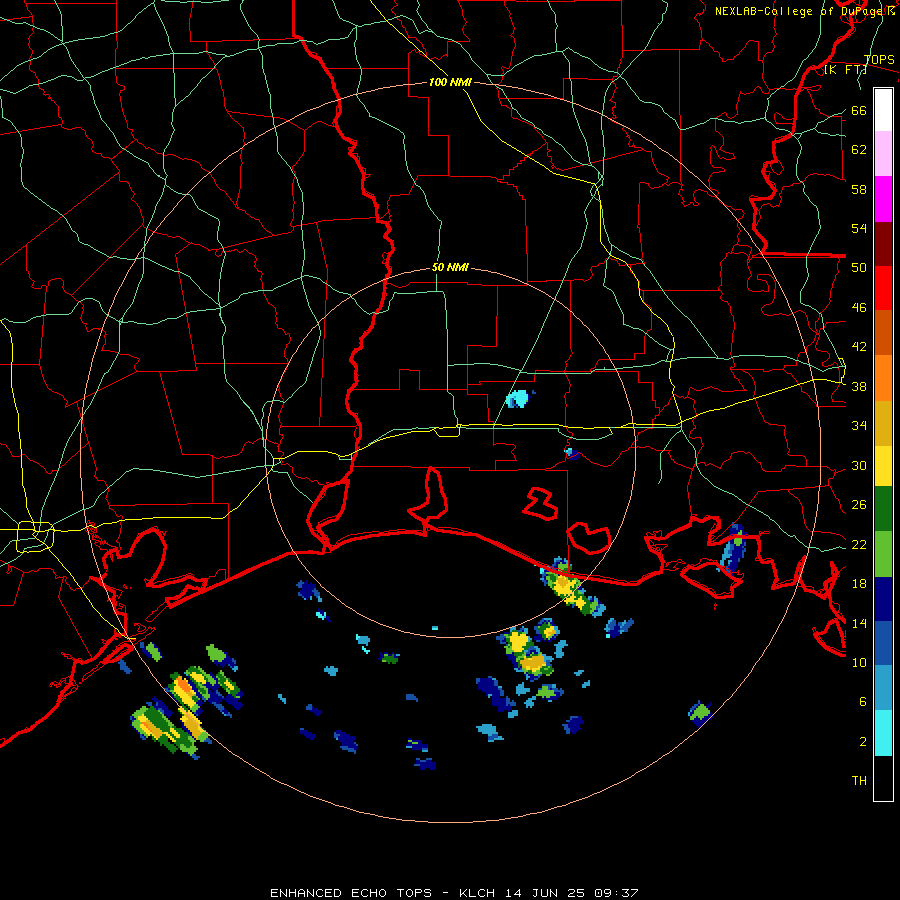Click the 6 legend value
The height and width of the screenshot is (900, 900).
863,701
